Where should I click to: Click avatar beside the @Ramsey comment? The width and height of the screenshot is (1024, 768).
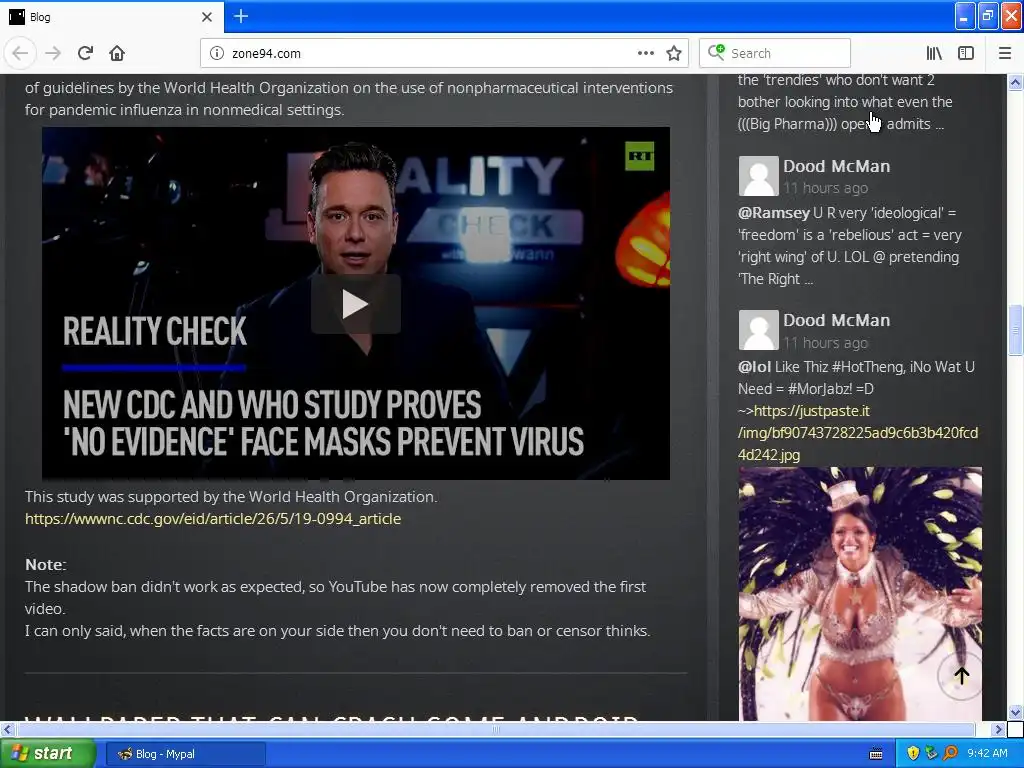(758, 176)
